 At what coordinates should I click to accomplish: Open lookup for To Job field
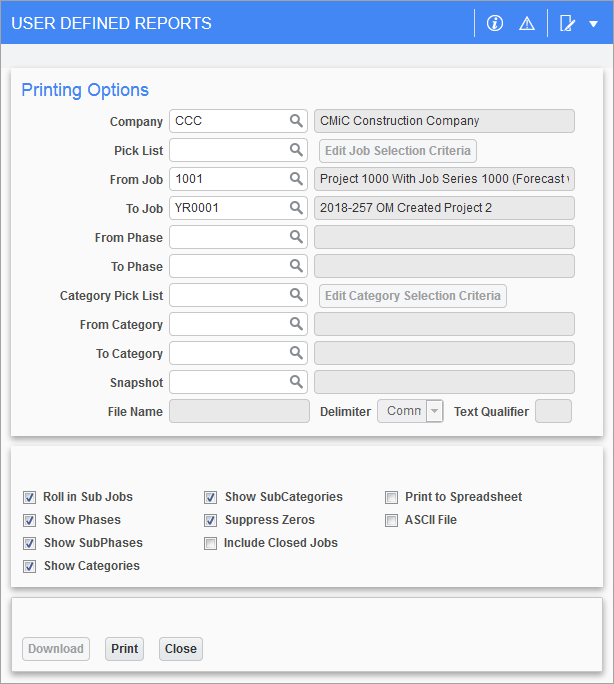coord(296,208)
